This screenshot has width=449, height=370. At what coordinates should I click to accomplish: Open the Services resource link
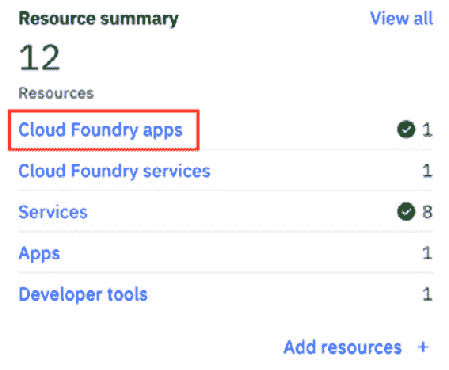pyautogui.click(x=53, y=212)
